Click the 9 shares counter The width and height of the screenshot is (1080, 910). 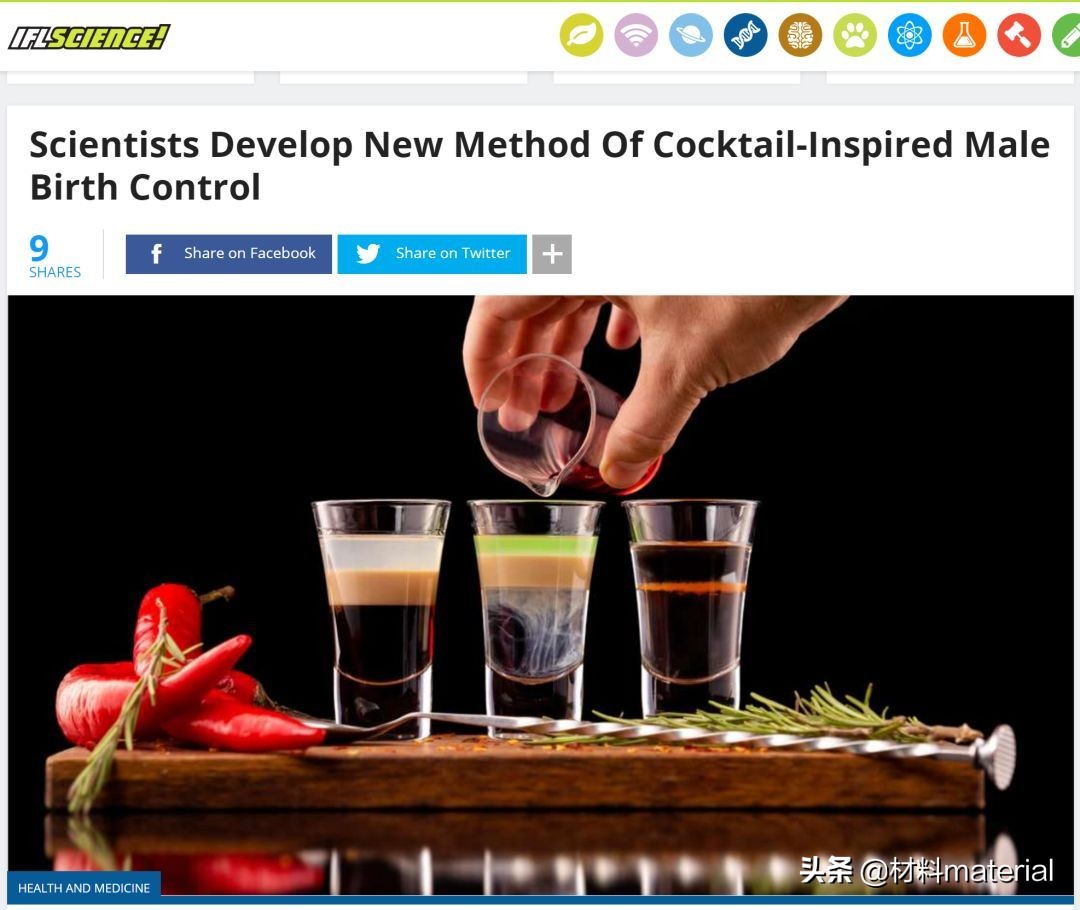[54, 256]
